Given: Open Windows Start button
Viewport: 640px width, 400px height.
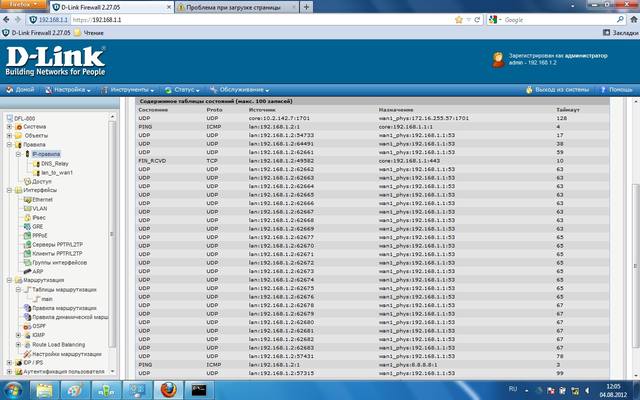Looking at the screenshot, I should (x=13, y=391).
